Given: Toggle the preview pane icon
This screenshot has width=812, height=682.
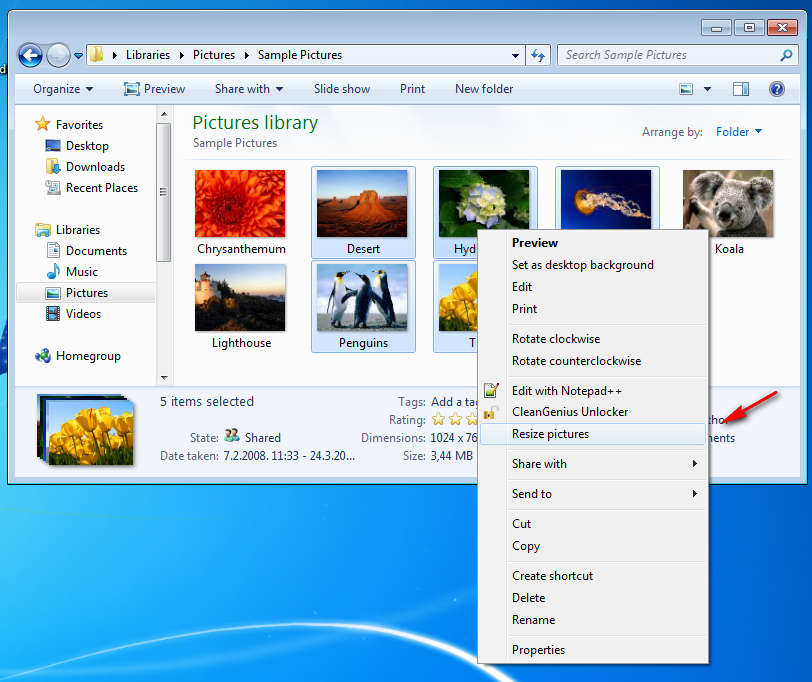Looking at the screenshot, I should point(741,89).
